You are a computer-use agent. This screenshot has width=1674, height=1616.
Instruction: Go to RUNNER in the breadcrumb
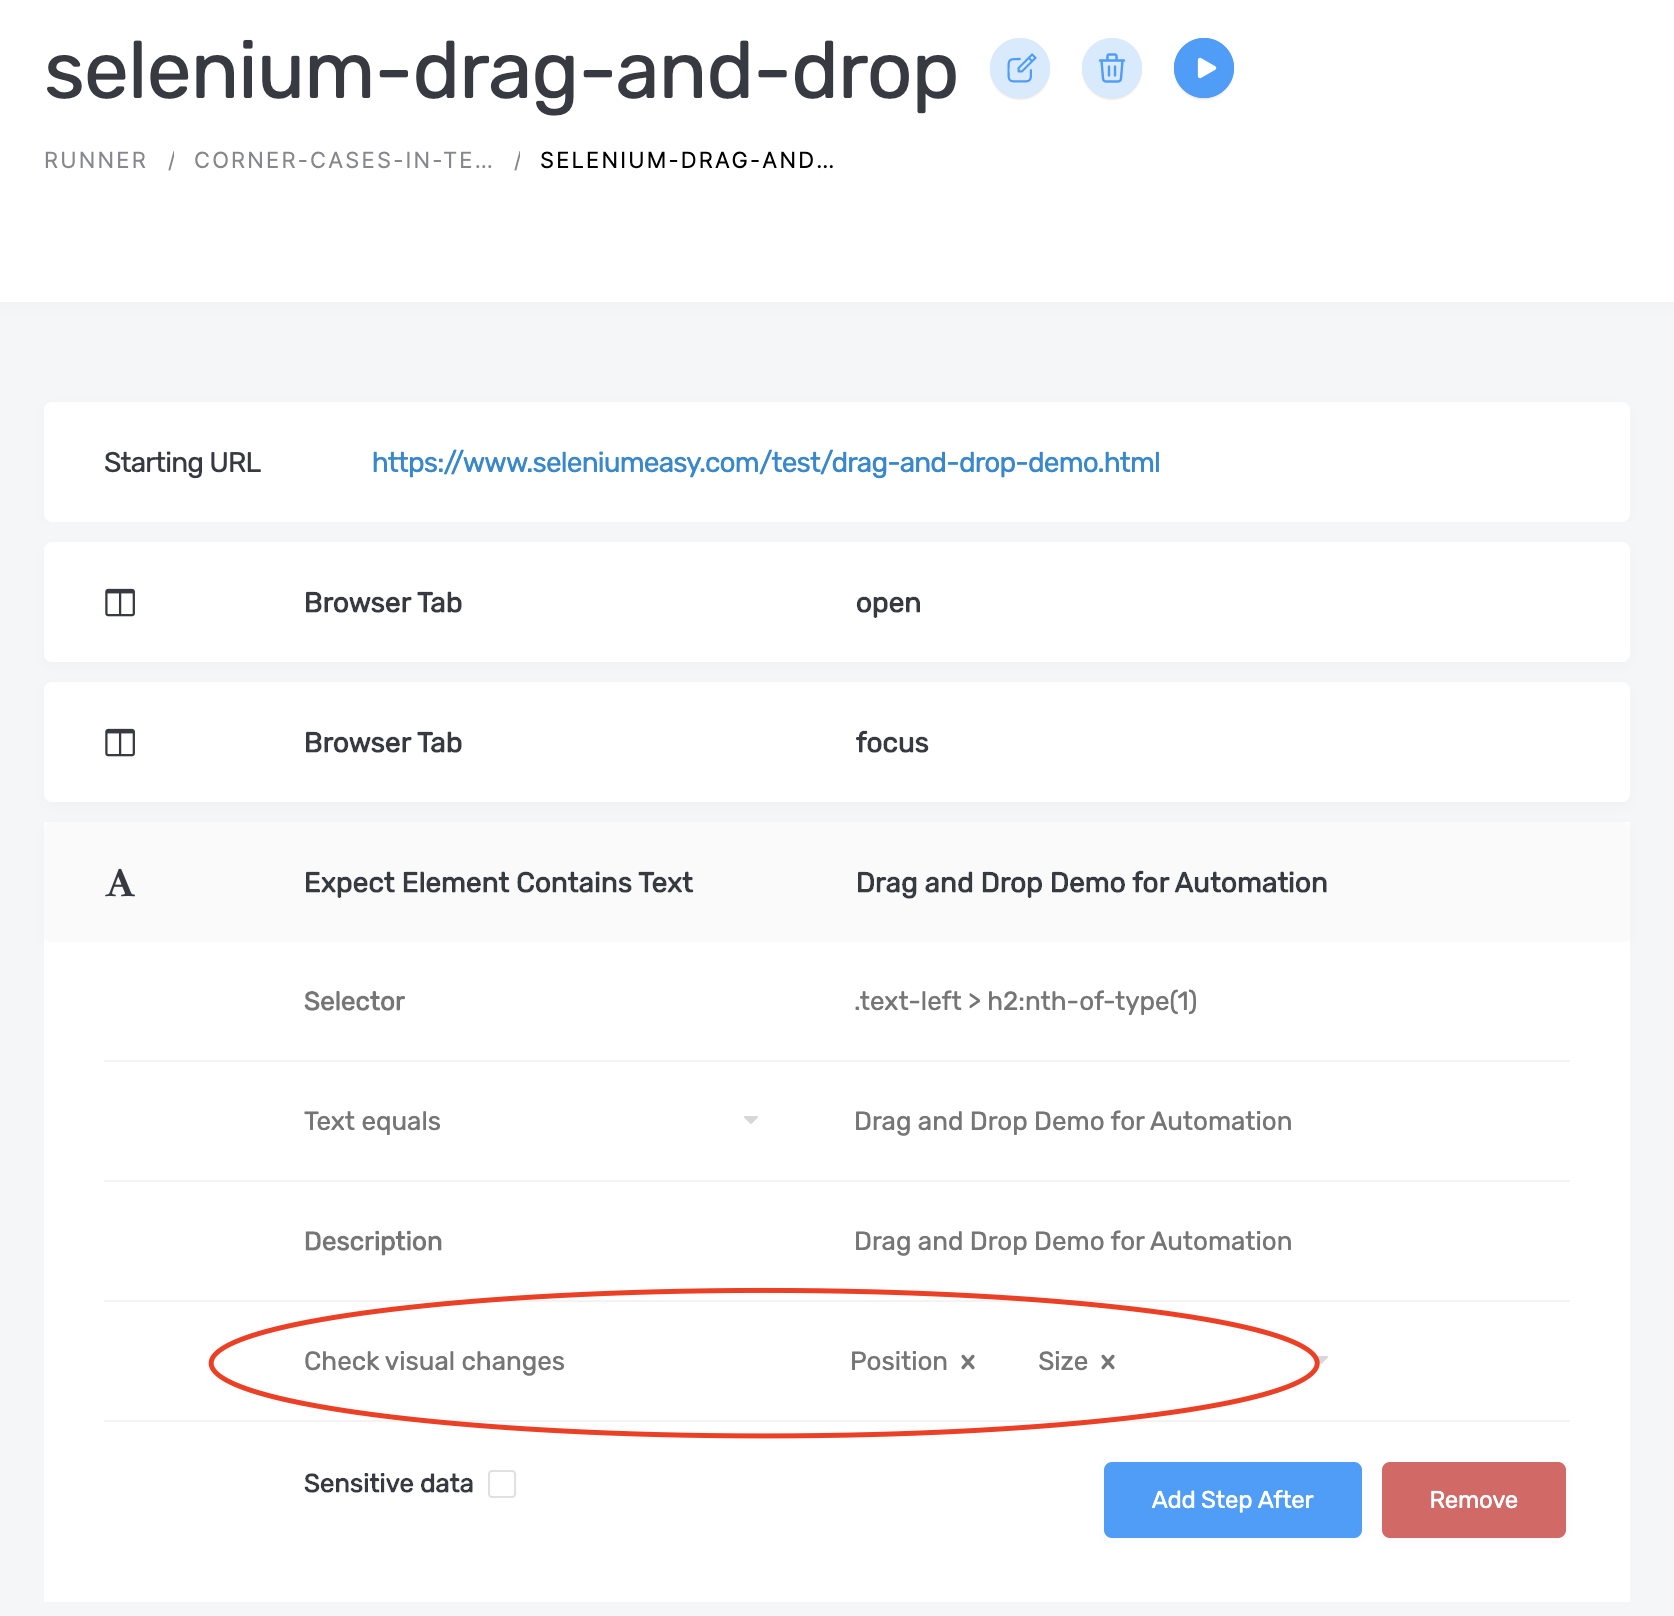point(95,160)
